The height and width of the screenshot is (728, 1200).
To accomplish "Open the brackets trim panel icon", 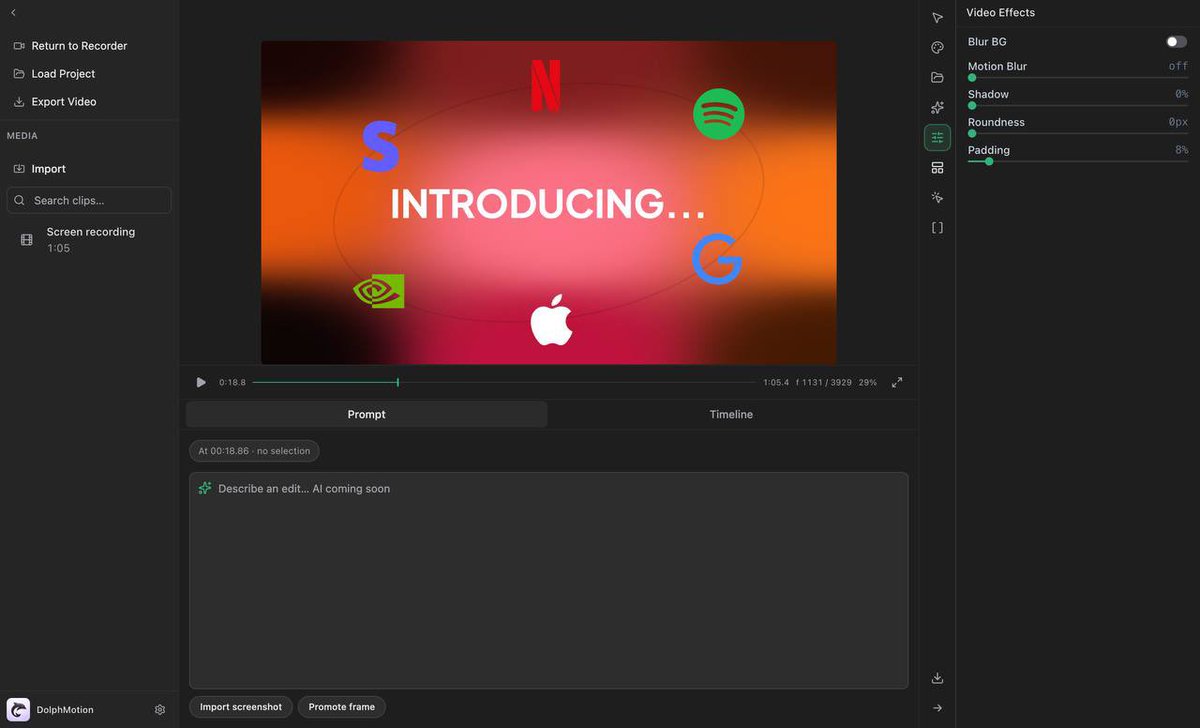I will click(937, 228).
